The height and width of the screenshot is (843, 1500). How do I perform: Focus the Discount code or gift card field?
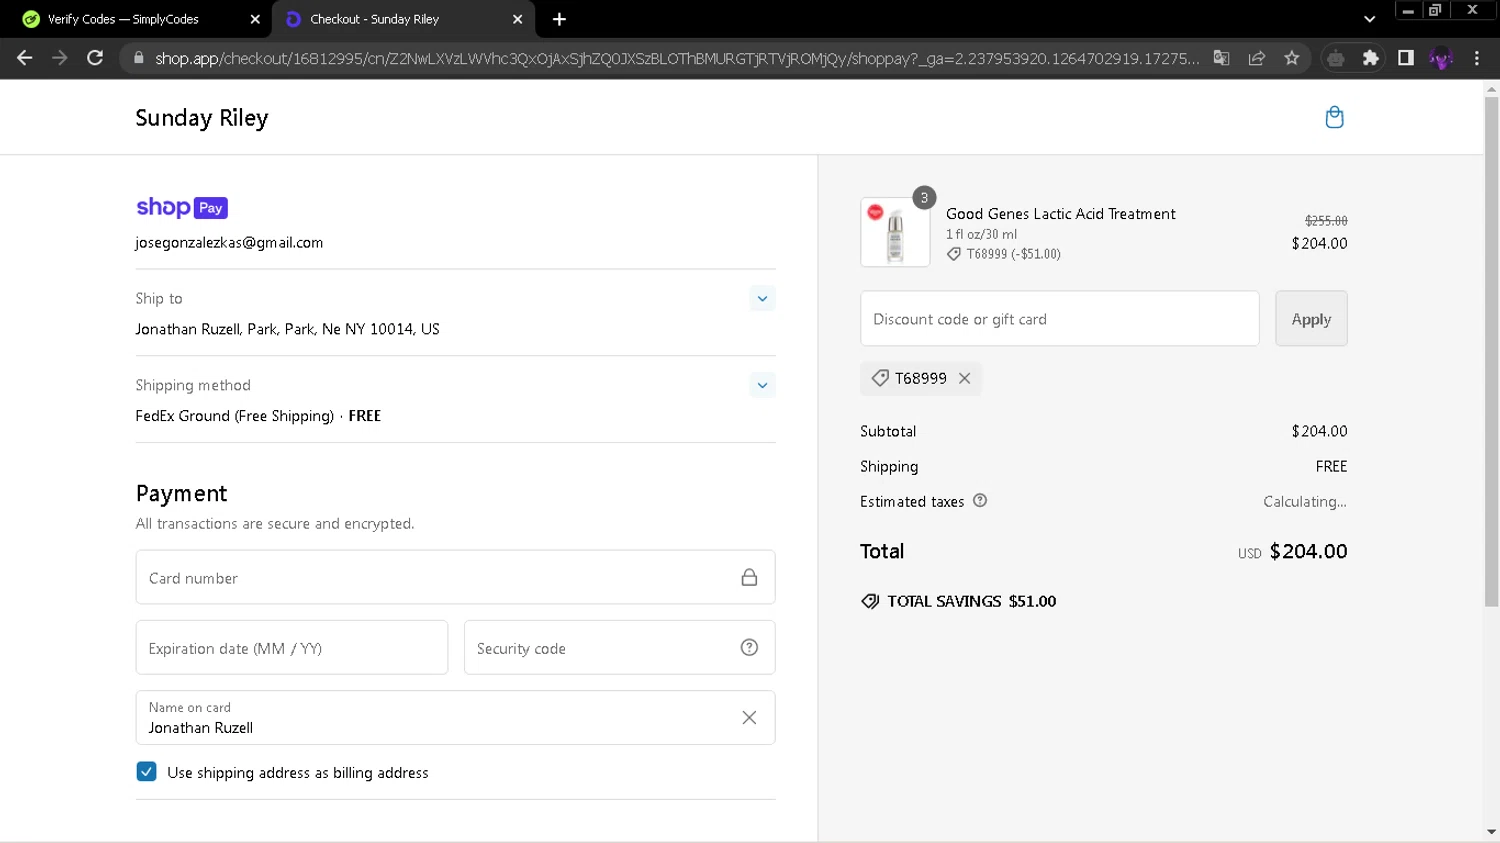(1059, 319)
